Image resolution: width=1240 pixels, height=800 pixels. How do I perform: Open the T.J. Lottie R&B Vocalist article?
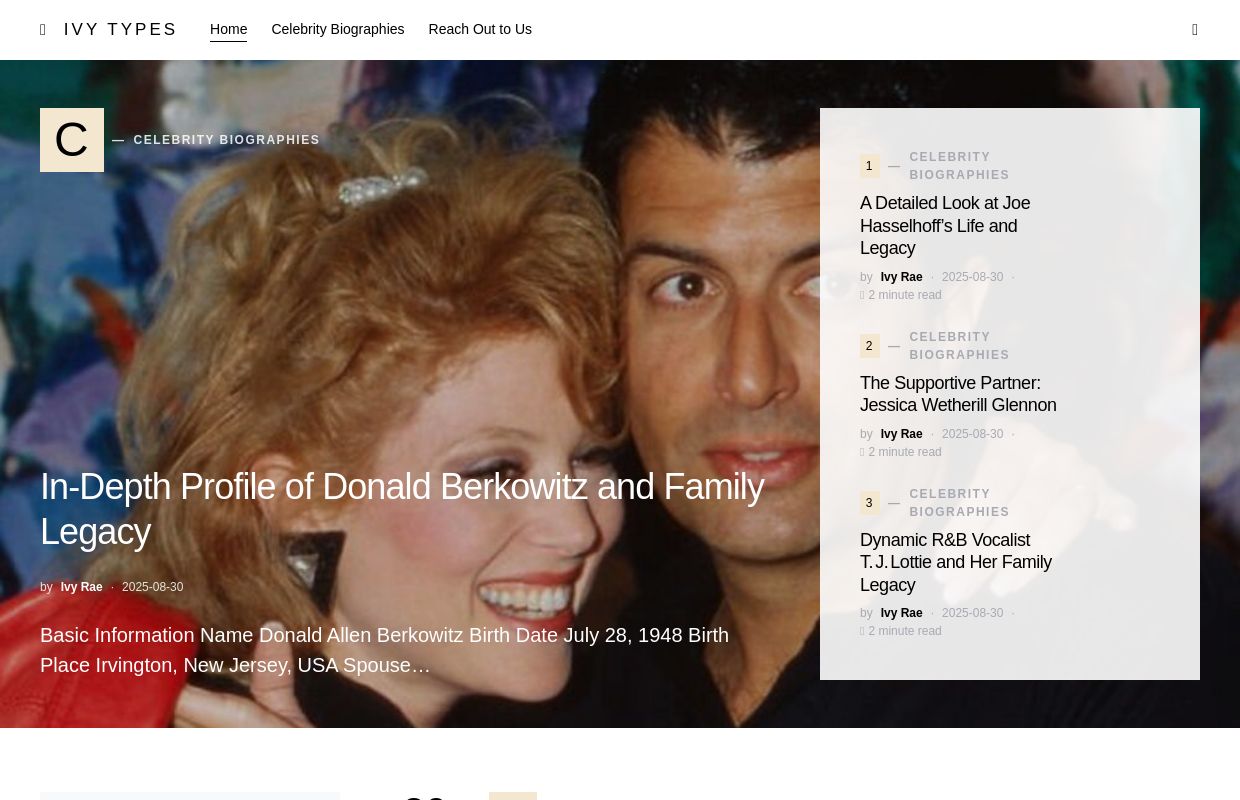956,562
